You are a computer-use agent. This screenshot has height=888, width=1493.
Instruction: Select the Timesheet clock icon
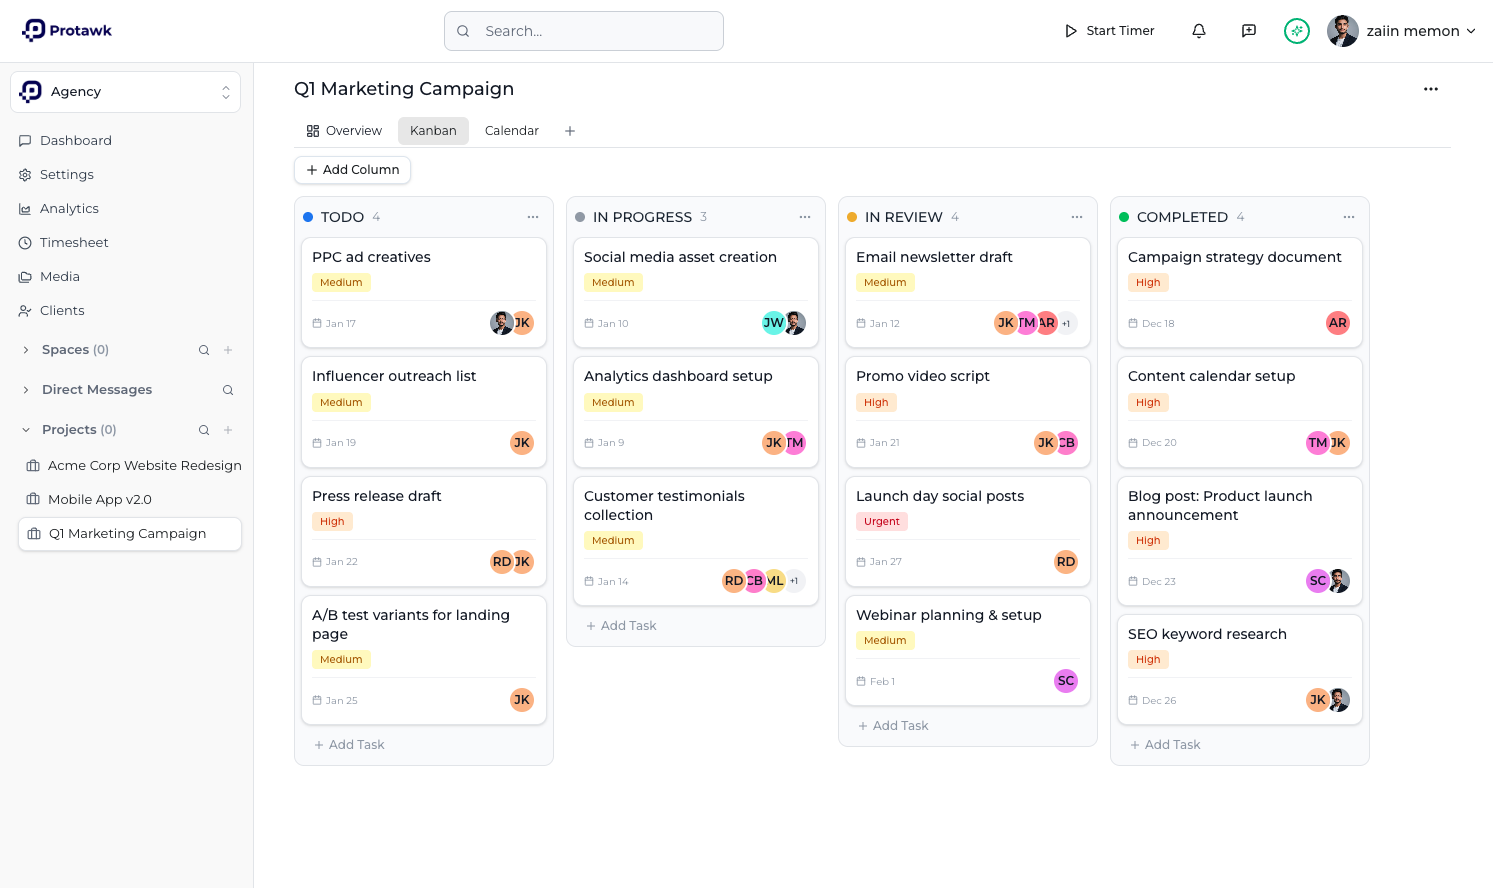click(24, 242)
